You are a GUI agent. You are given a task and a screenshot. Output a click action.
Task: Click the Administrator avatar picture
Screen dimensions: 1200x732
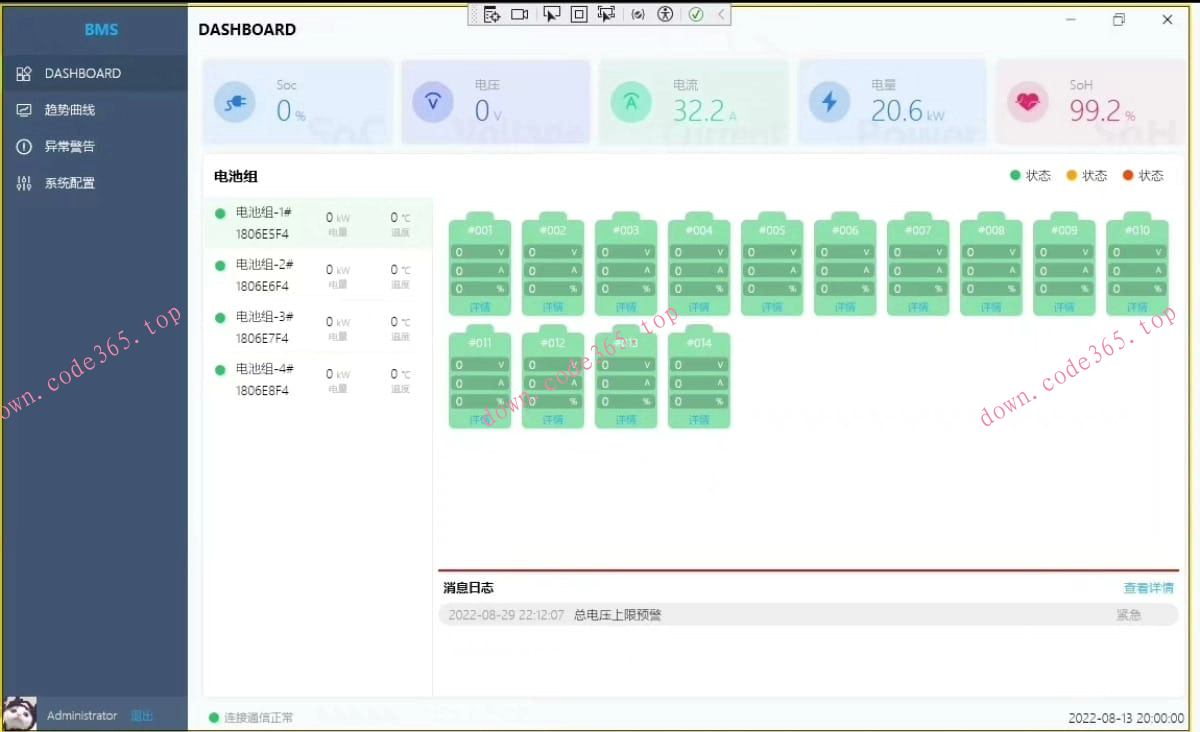pos(21,714)
